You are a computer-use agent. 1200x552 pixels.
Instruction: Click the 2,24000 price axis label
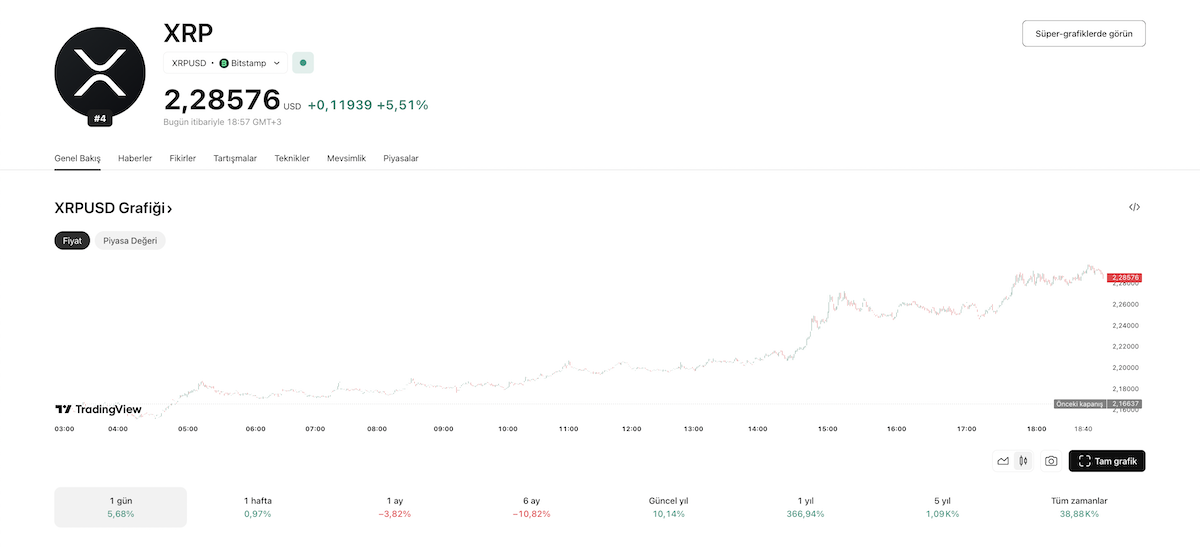1126,325
